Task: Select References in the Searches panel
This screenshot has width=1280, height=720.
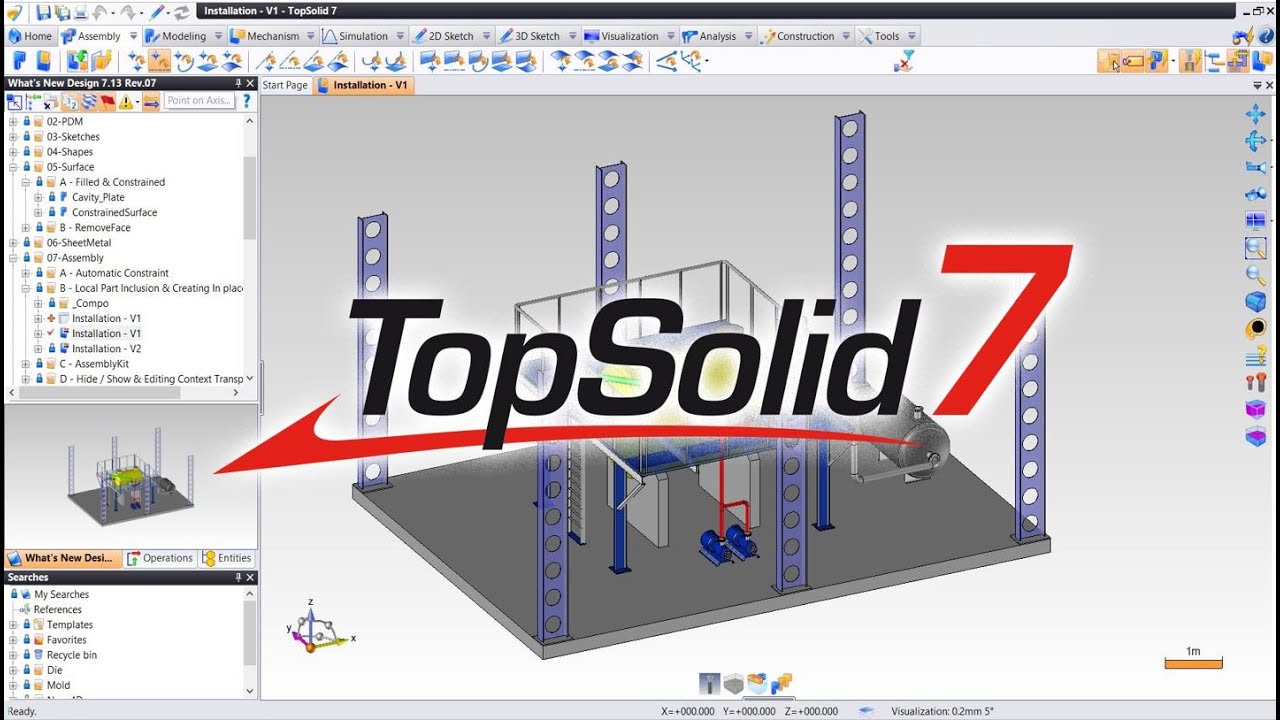Action: click(x=57, y=610)
